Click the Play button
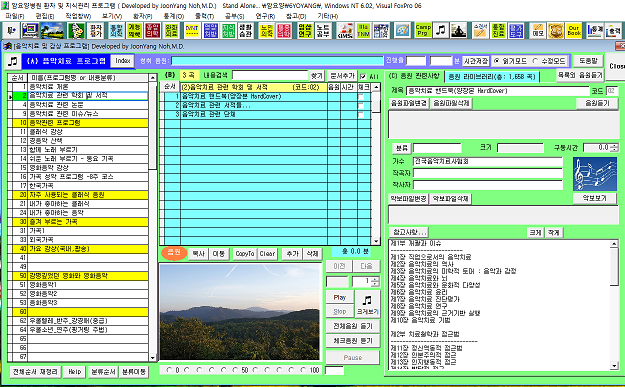Viewport: 625px width, 387px height. 340,297
